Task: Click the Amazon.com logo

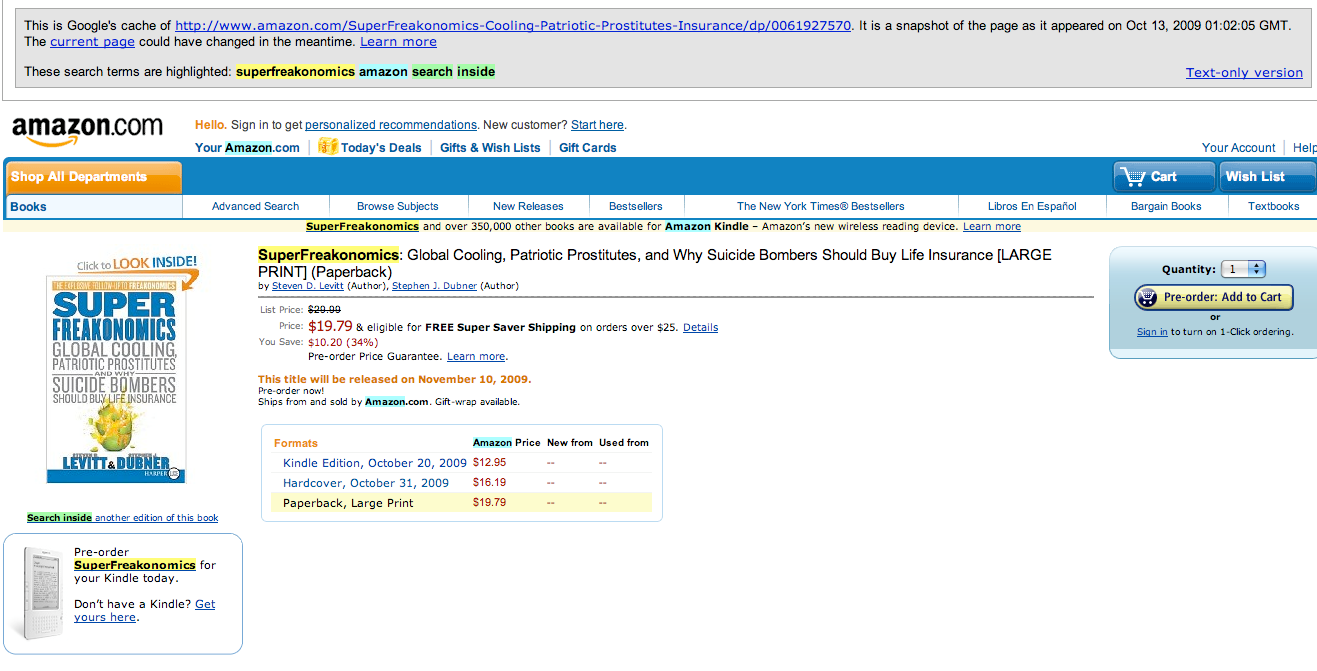Action: pyautogui.click(x=87, y=128)
